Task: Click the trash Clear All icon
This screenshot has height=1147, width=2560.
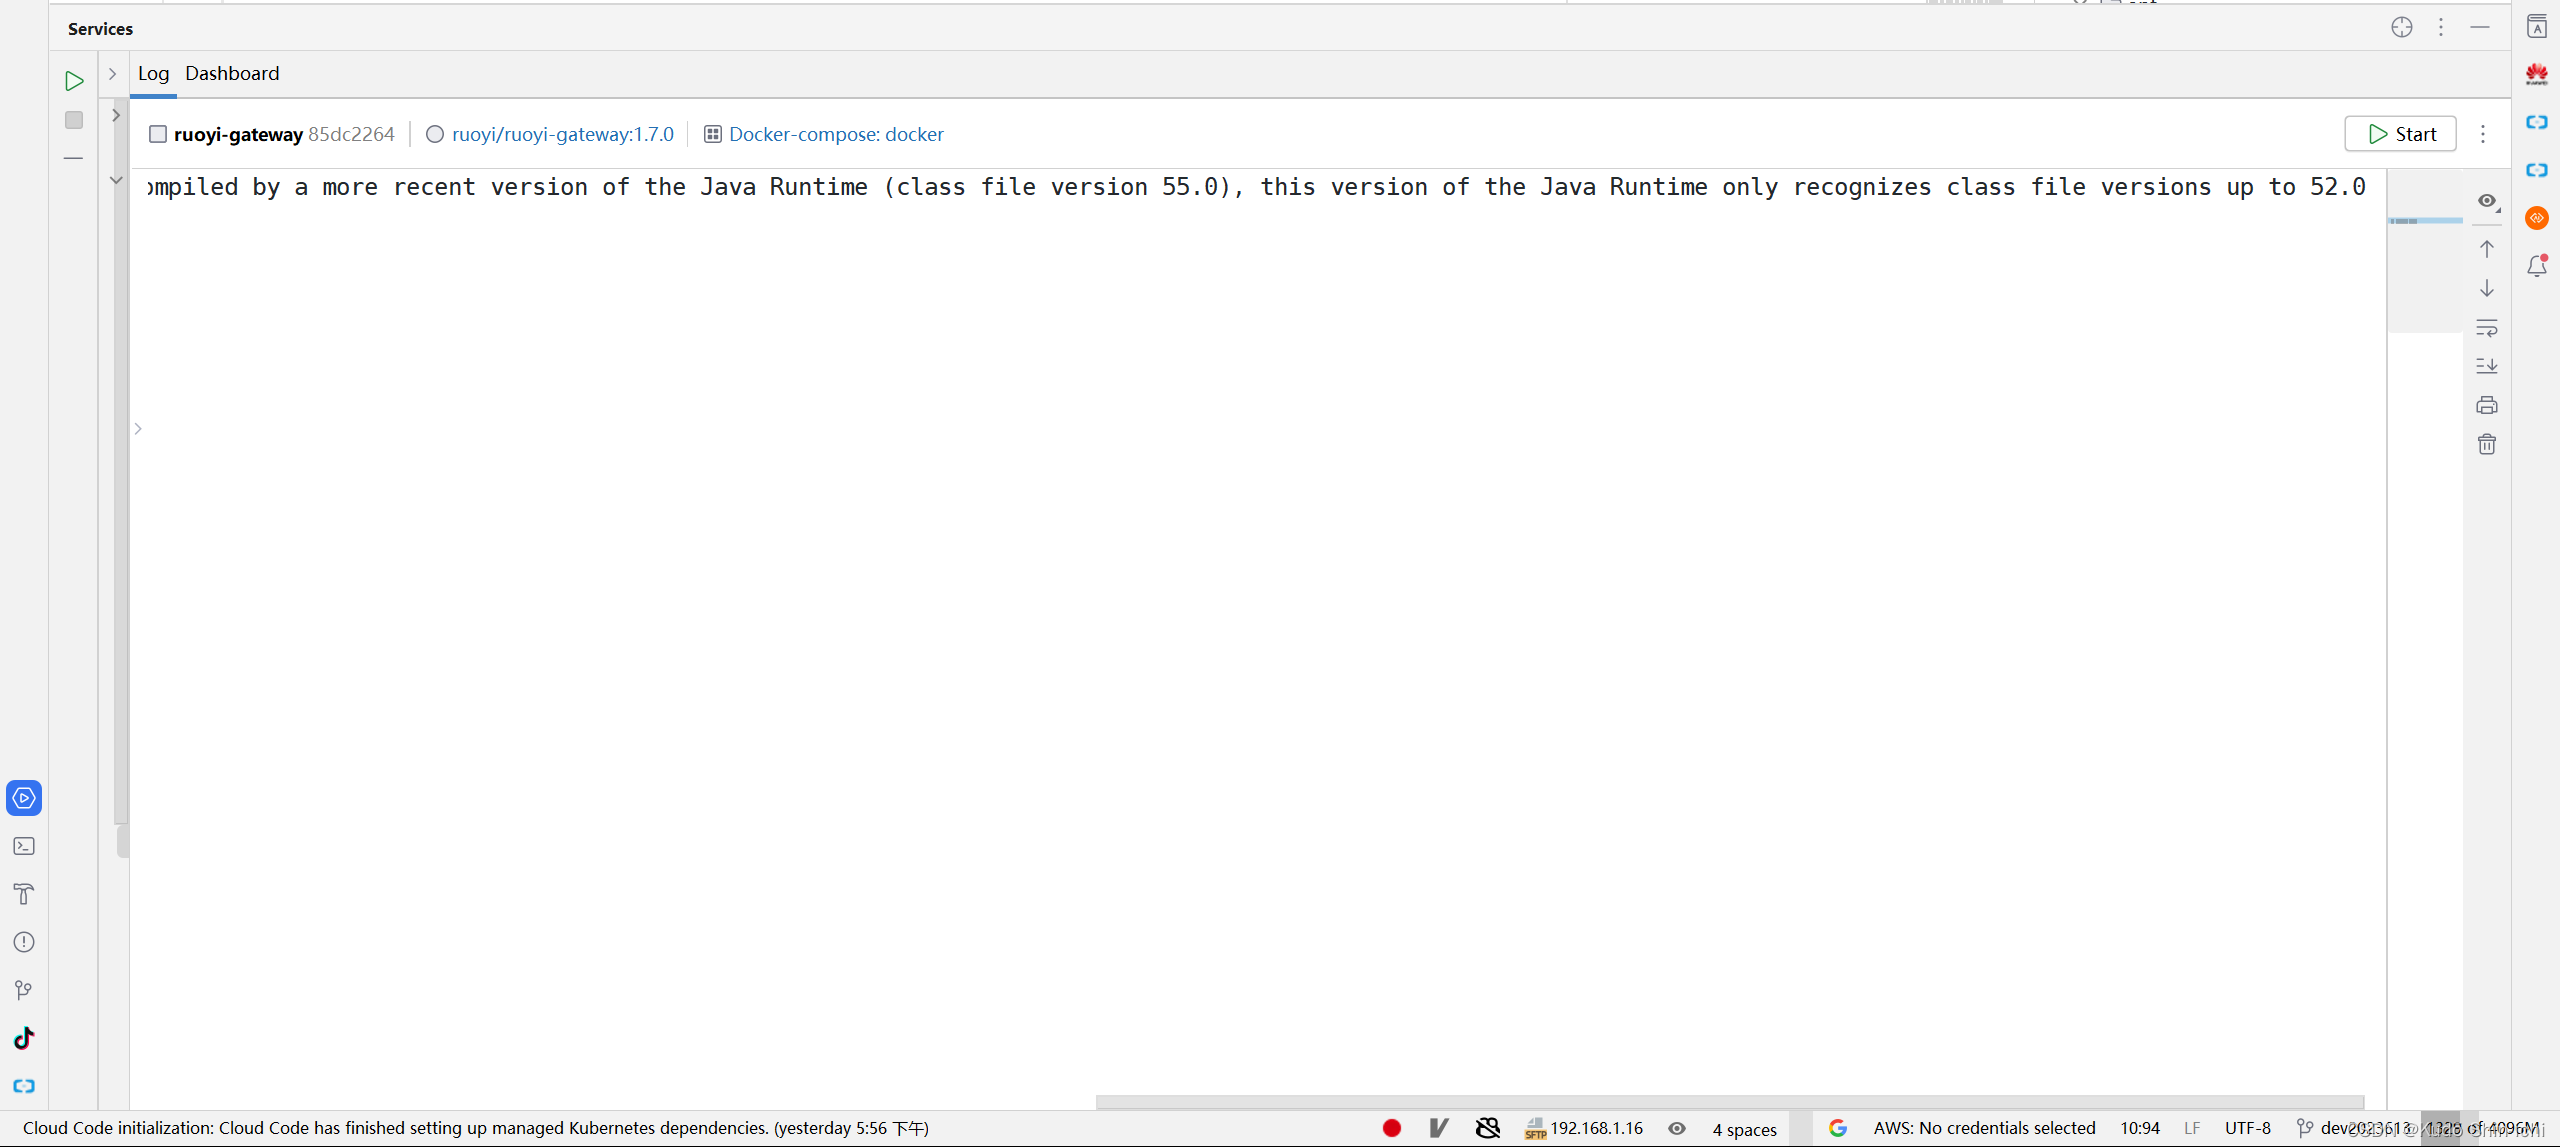Action: [2487, 444]
